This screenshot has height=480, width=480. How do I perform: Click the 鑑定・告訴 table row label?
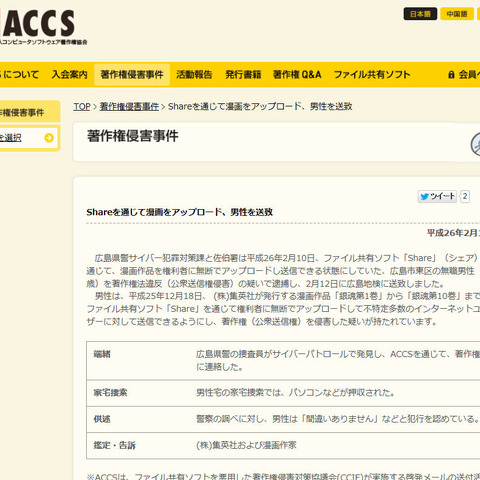115,445
